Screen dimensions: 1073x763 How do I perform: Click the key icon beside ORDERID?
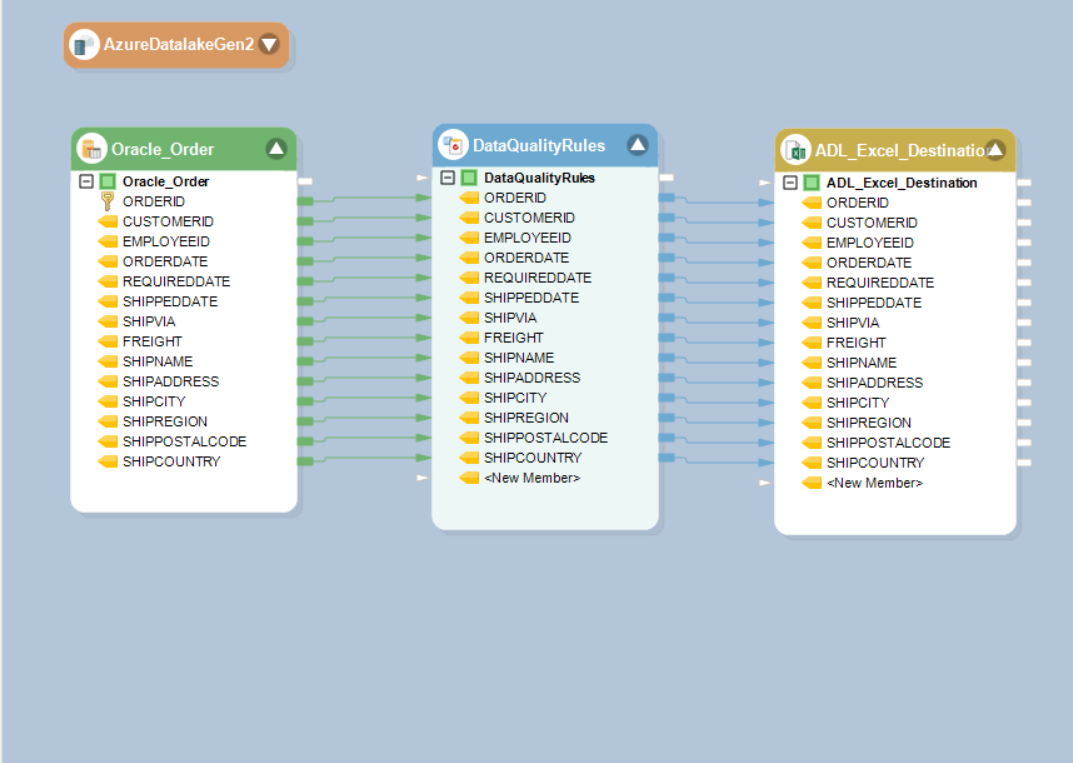(107, 201)
